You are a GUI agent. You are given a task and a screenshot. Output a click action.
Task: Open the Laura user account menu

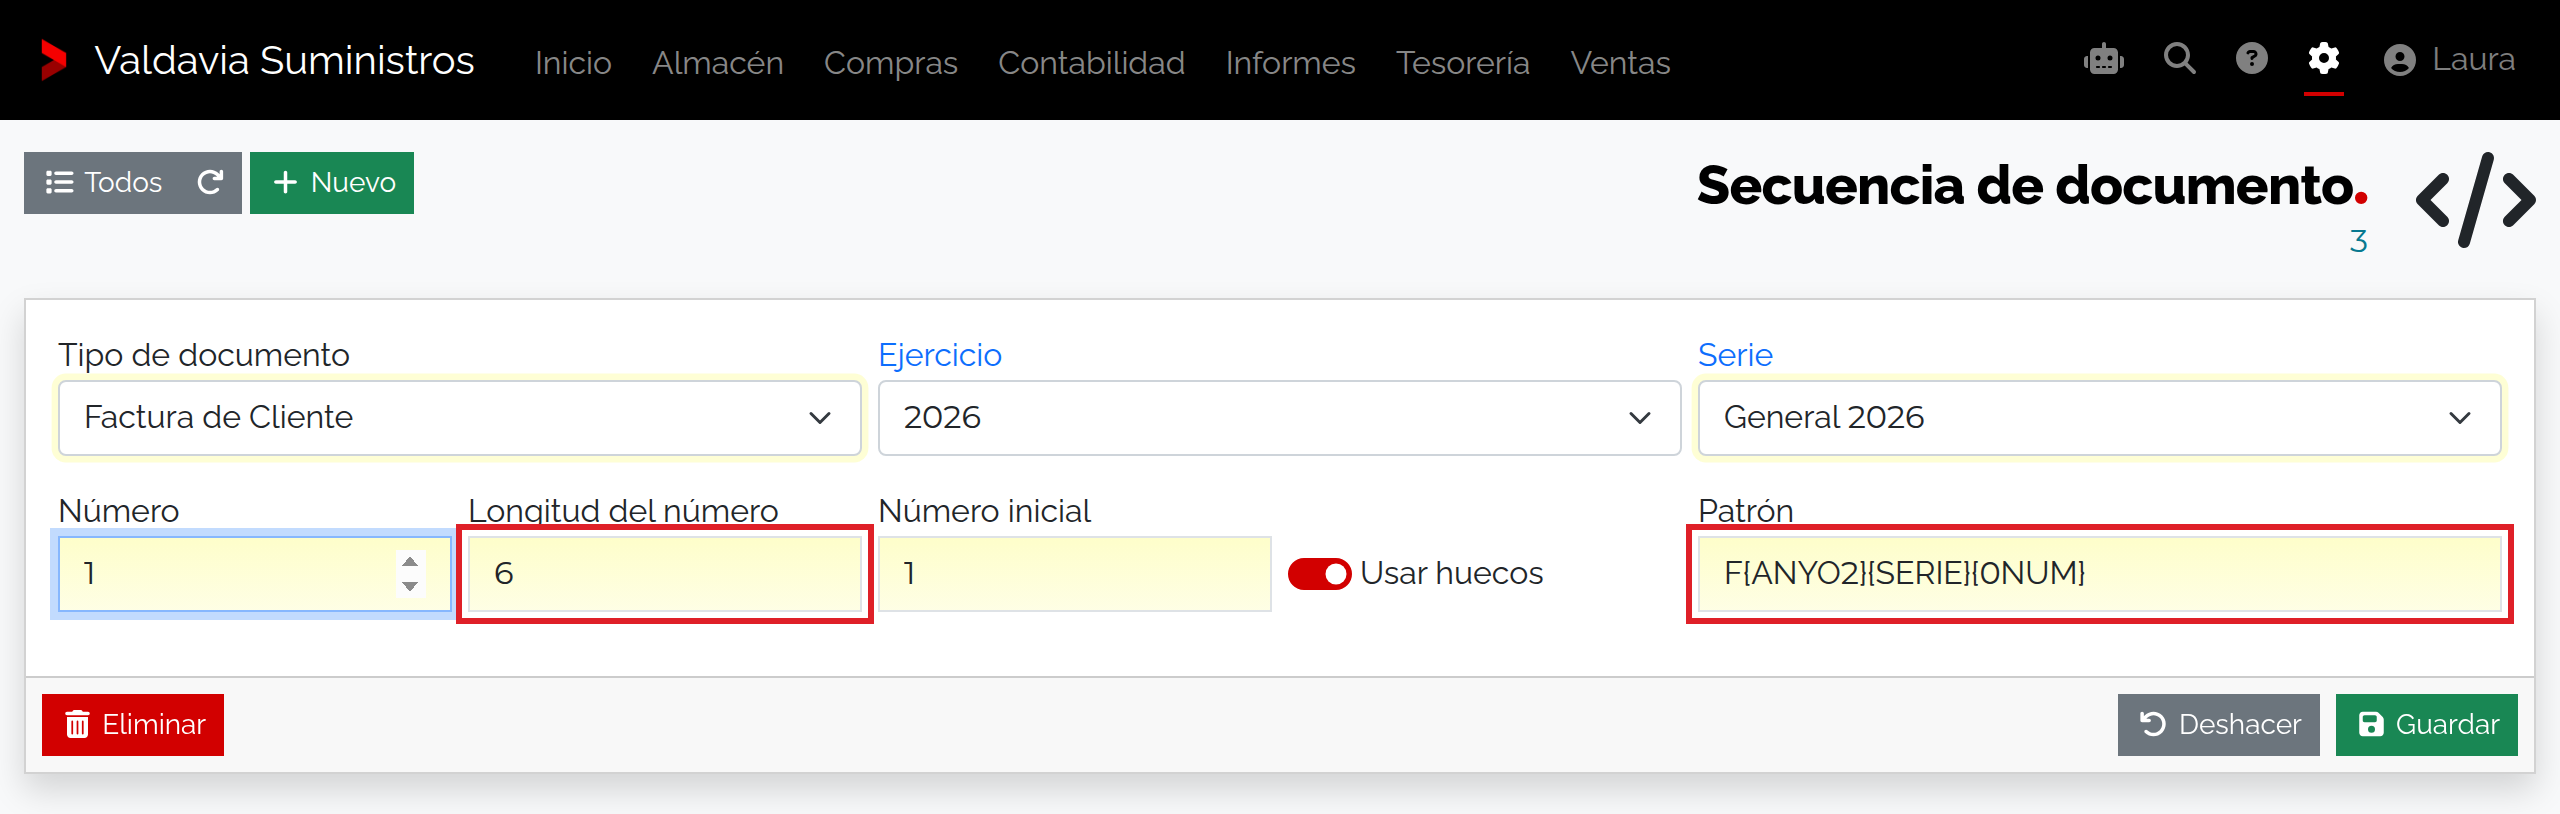click(2449, 60)
